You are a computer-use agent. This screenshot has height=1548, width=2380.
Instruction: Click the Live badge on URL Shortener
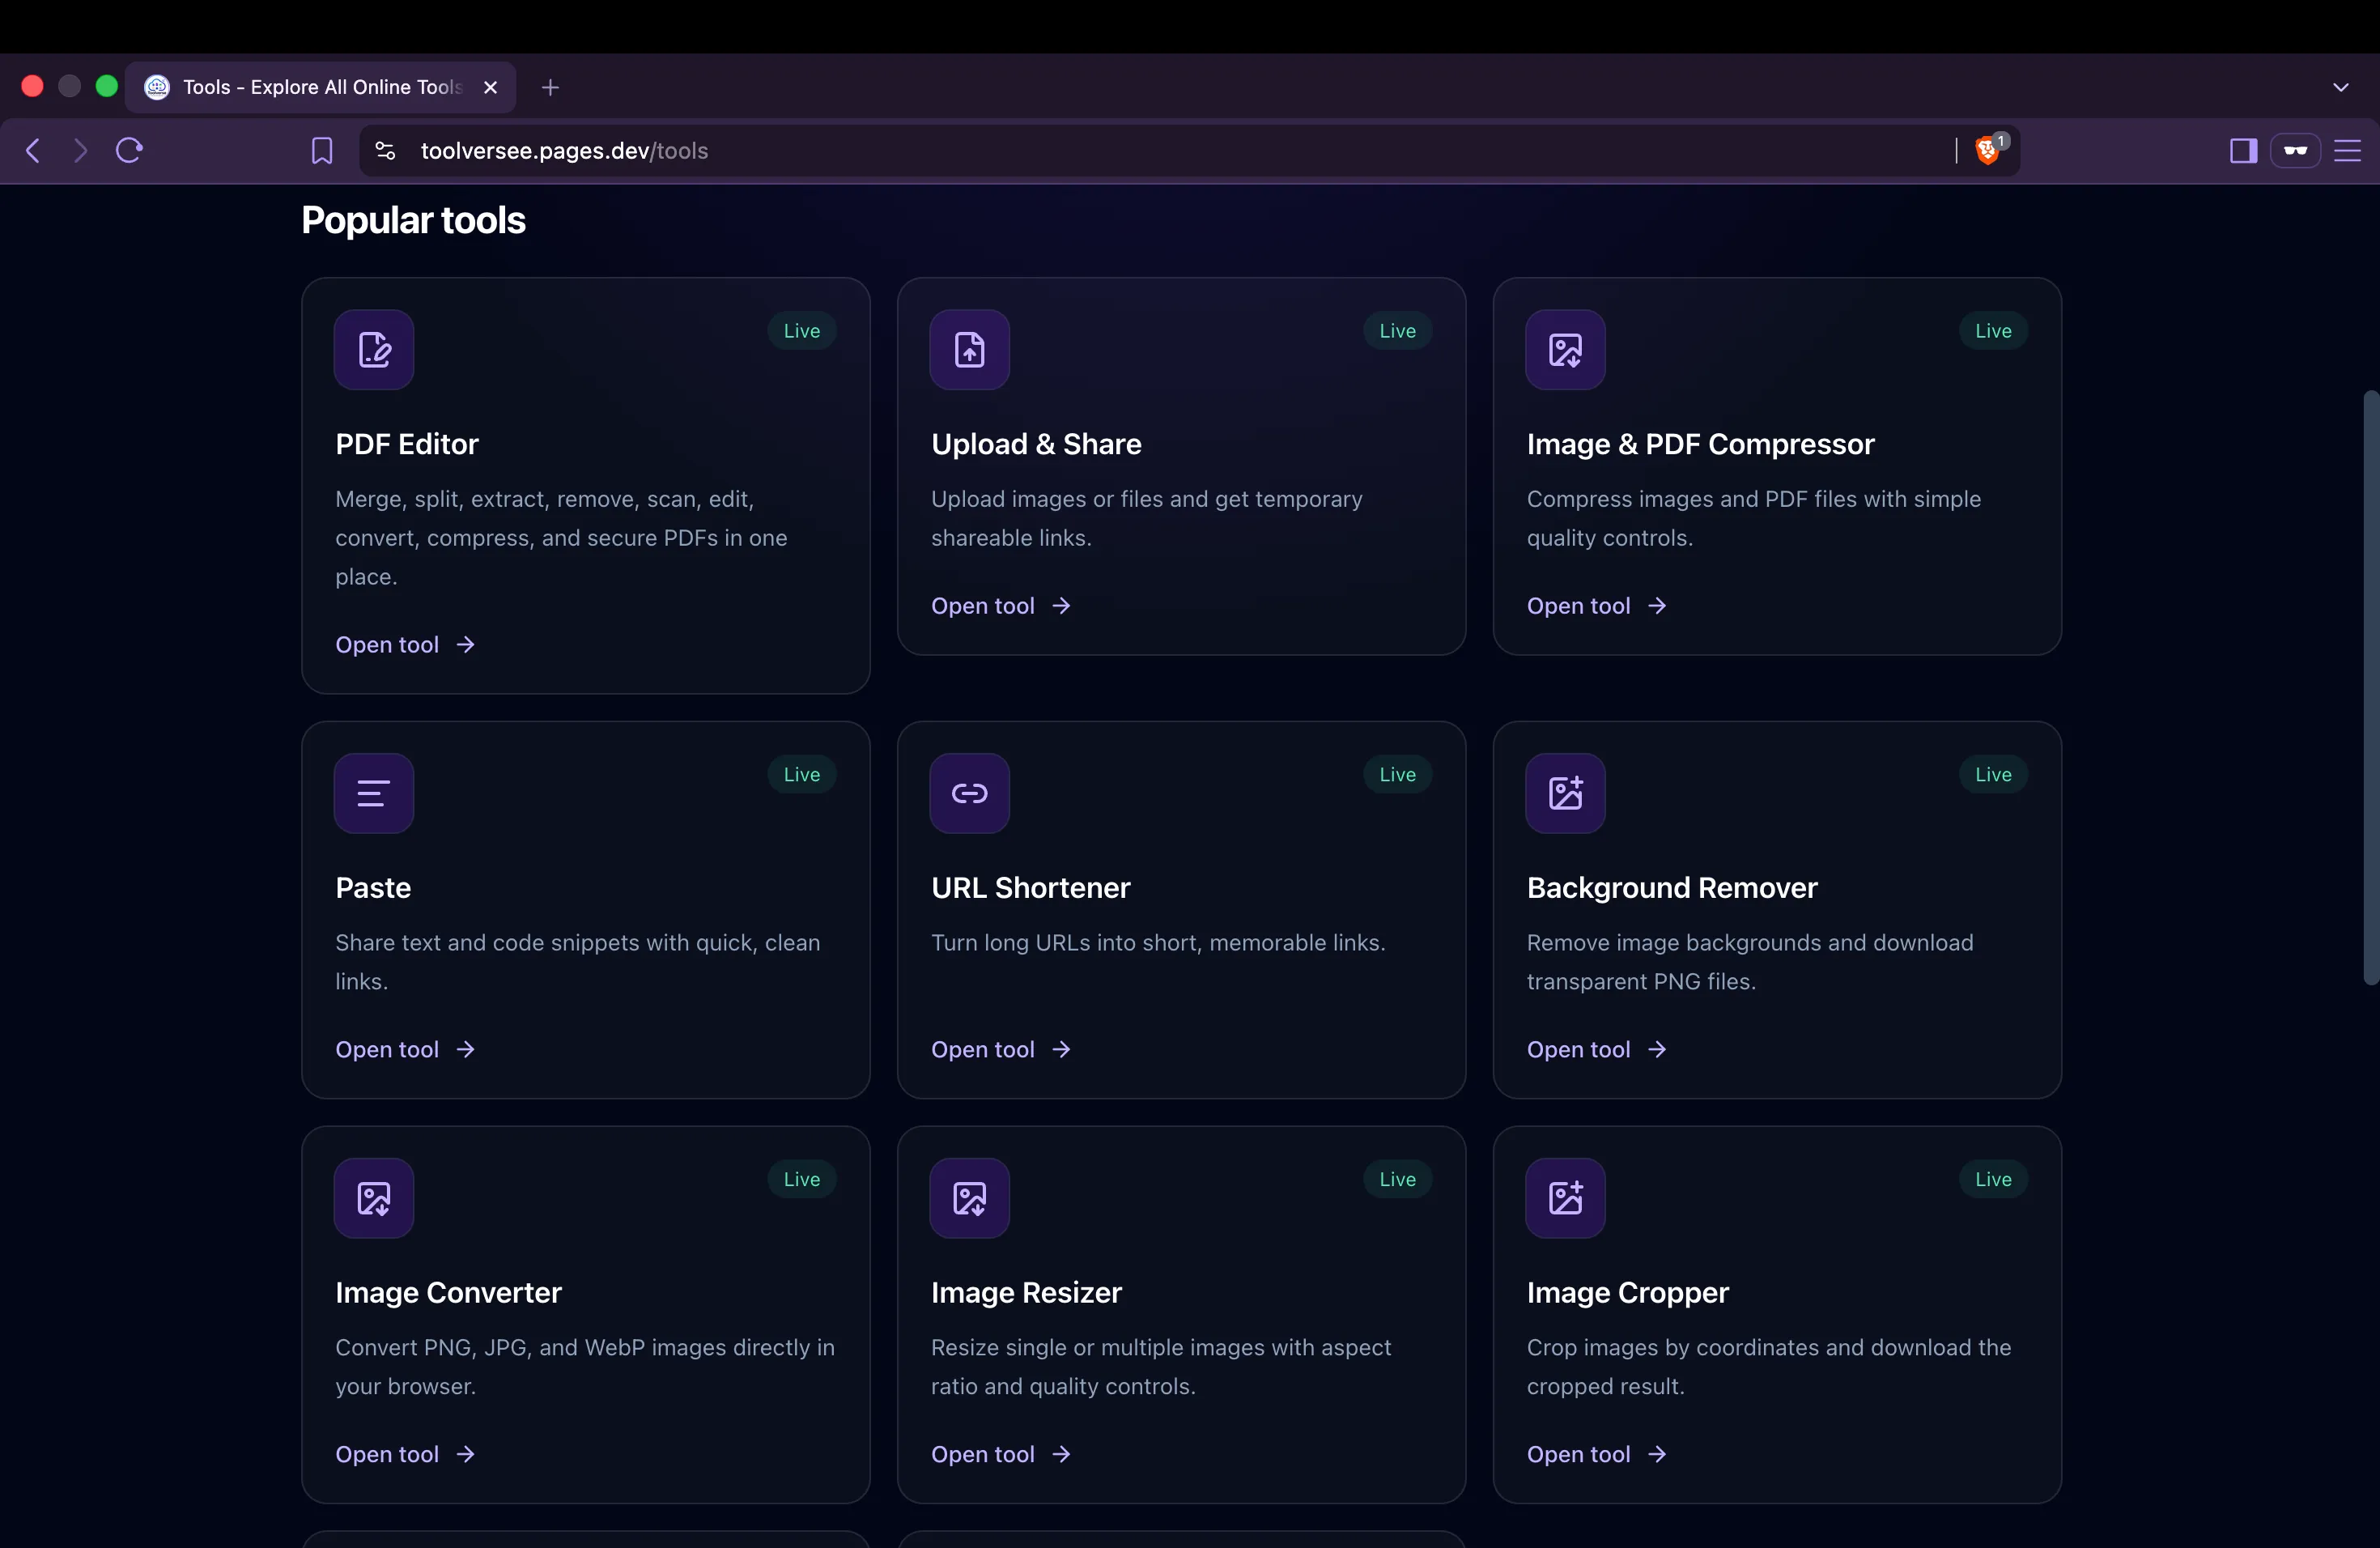pos(1397,775)
